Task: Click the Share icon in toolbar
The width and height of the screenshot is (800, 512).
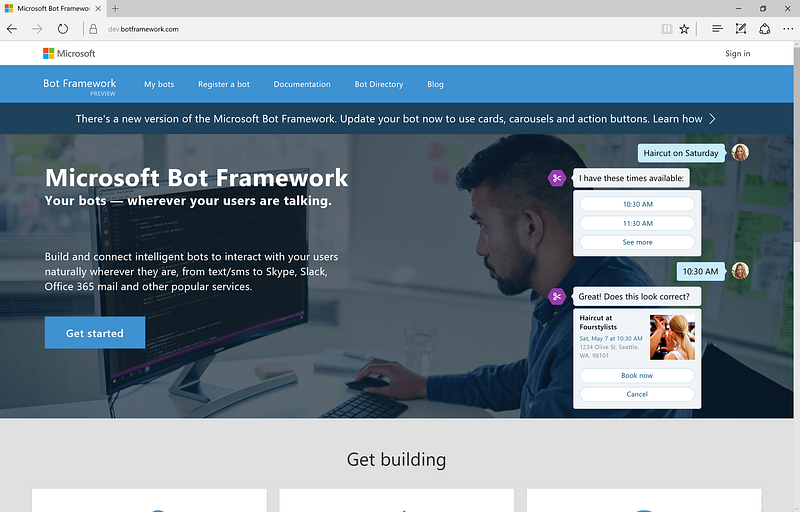Action: tap(764, 29)
